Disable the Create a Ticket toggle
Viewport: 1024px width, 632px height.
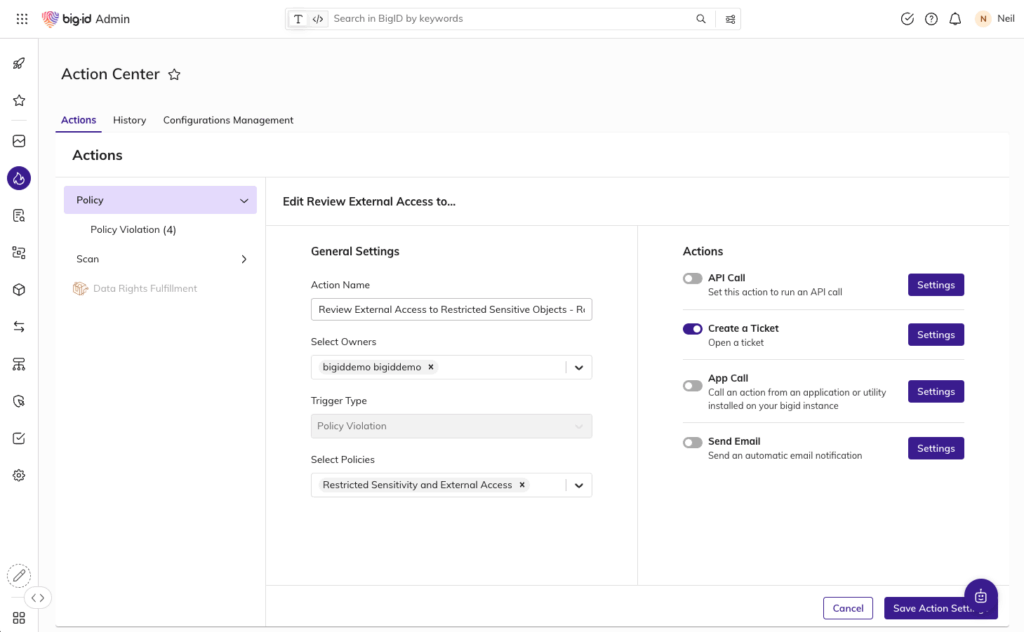coord(692,329)
